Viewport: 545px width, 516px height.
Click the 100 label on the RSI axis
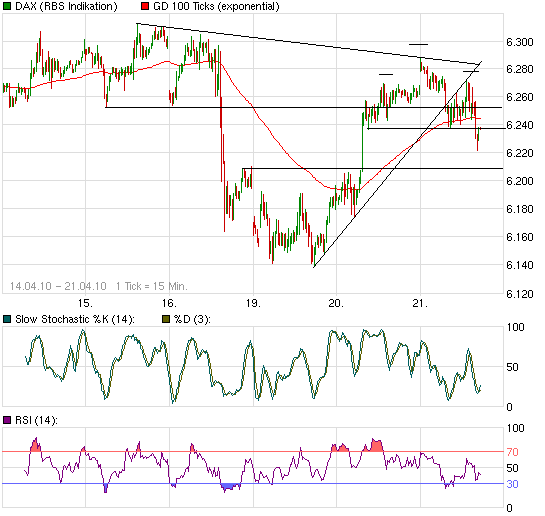click(x=515, y=428)
